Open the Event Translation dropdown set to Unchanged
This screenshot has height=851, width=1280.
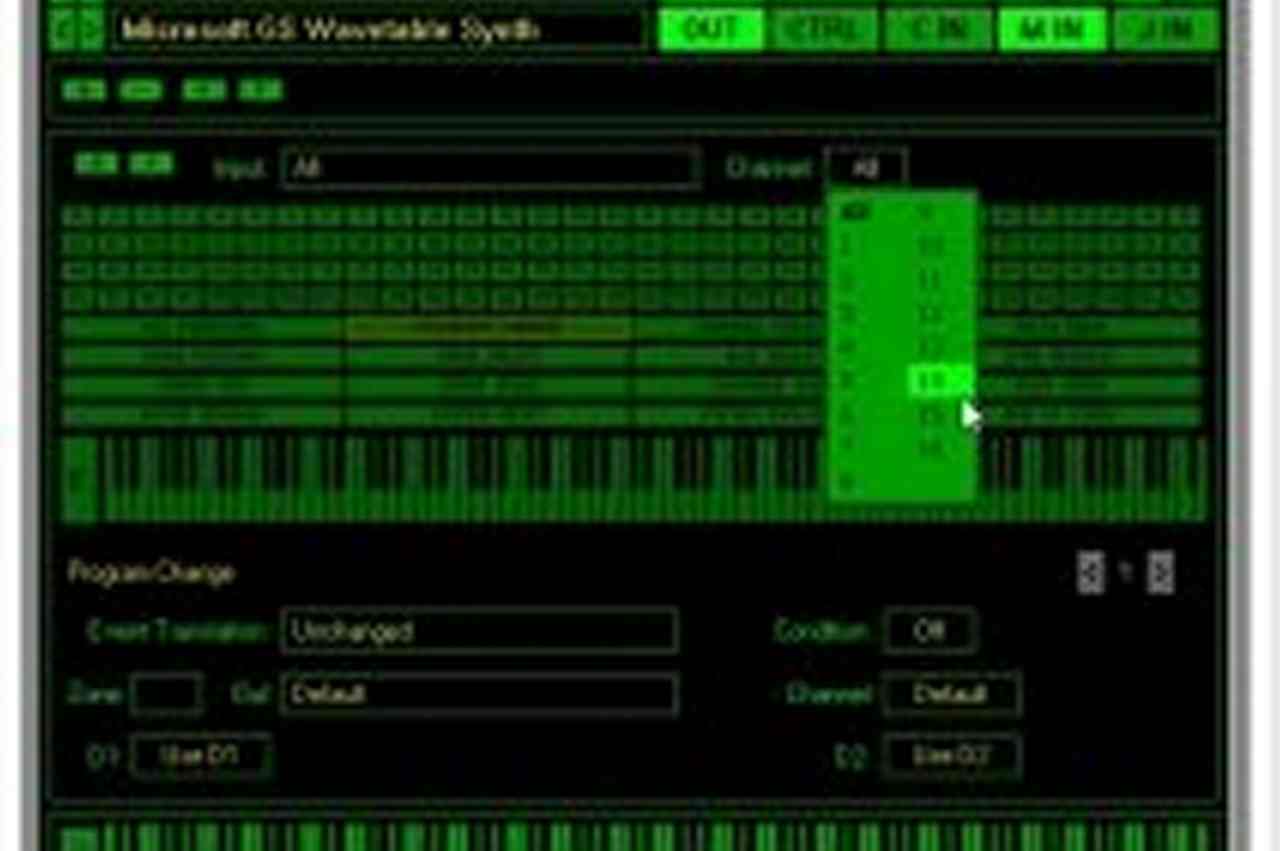pos(479,632)
